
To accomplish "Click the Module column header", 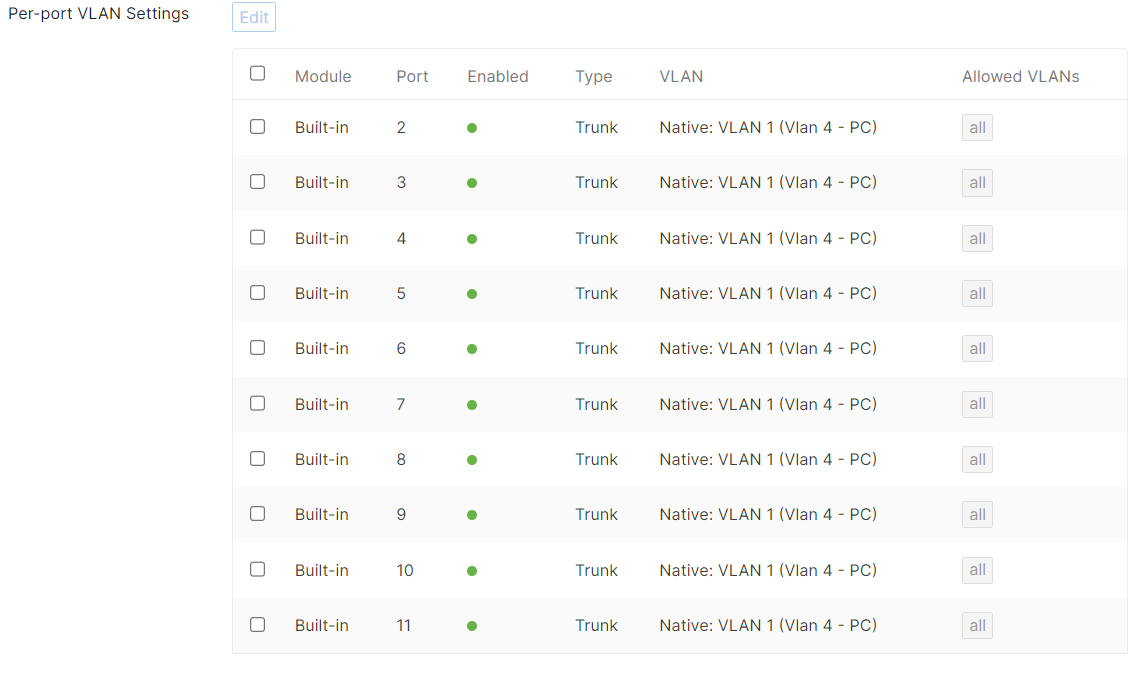I will [x=322, y=76].
